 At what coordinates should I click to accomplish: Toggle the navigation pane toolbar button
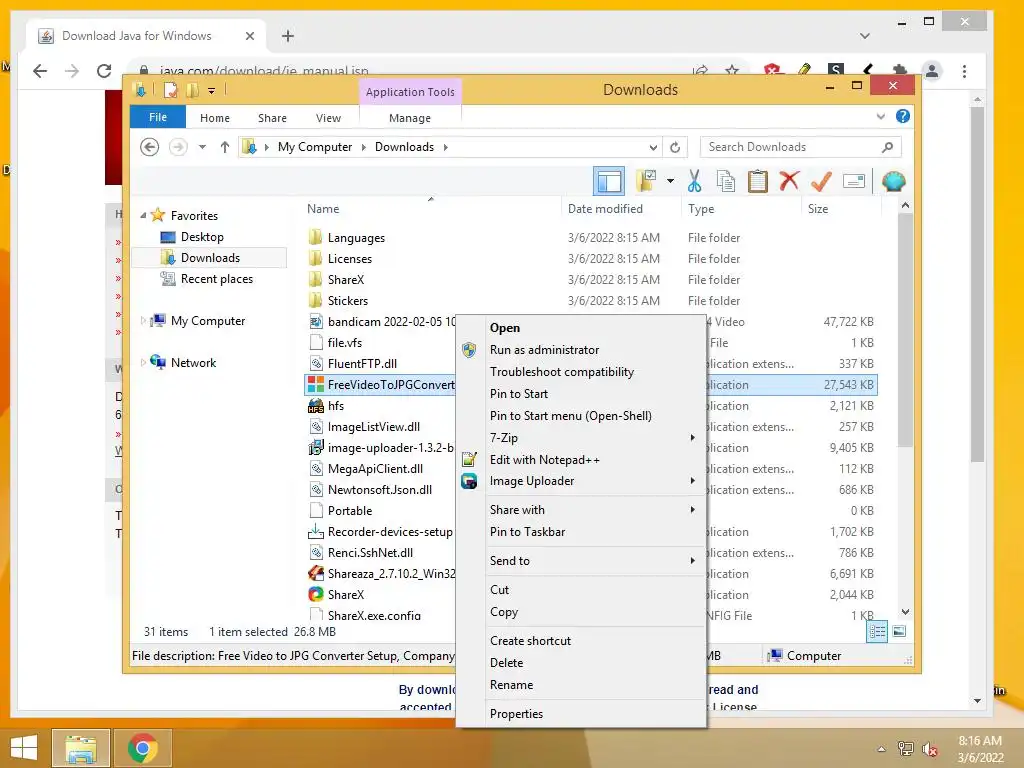(609, 182)
